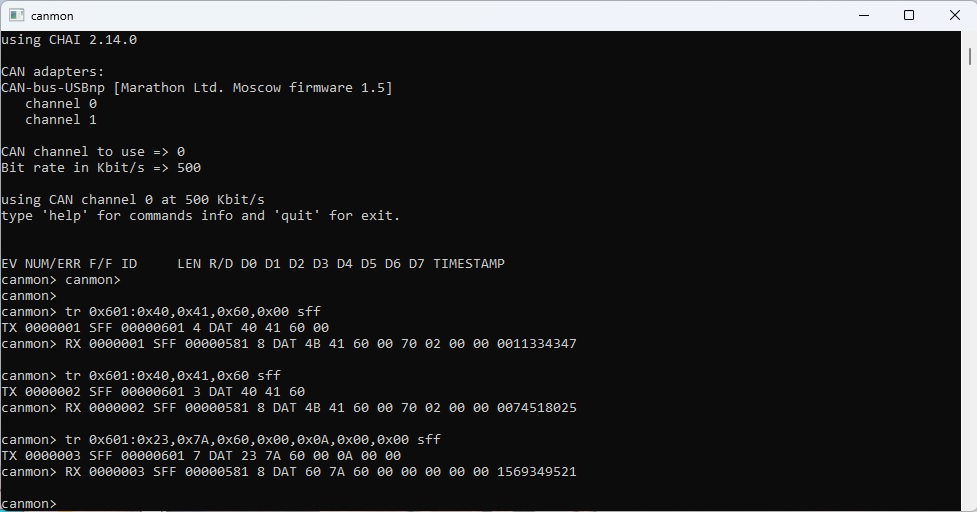Click the 'CAN channel to use => 0' line

[93, 151]
